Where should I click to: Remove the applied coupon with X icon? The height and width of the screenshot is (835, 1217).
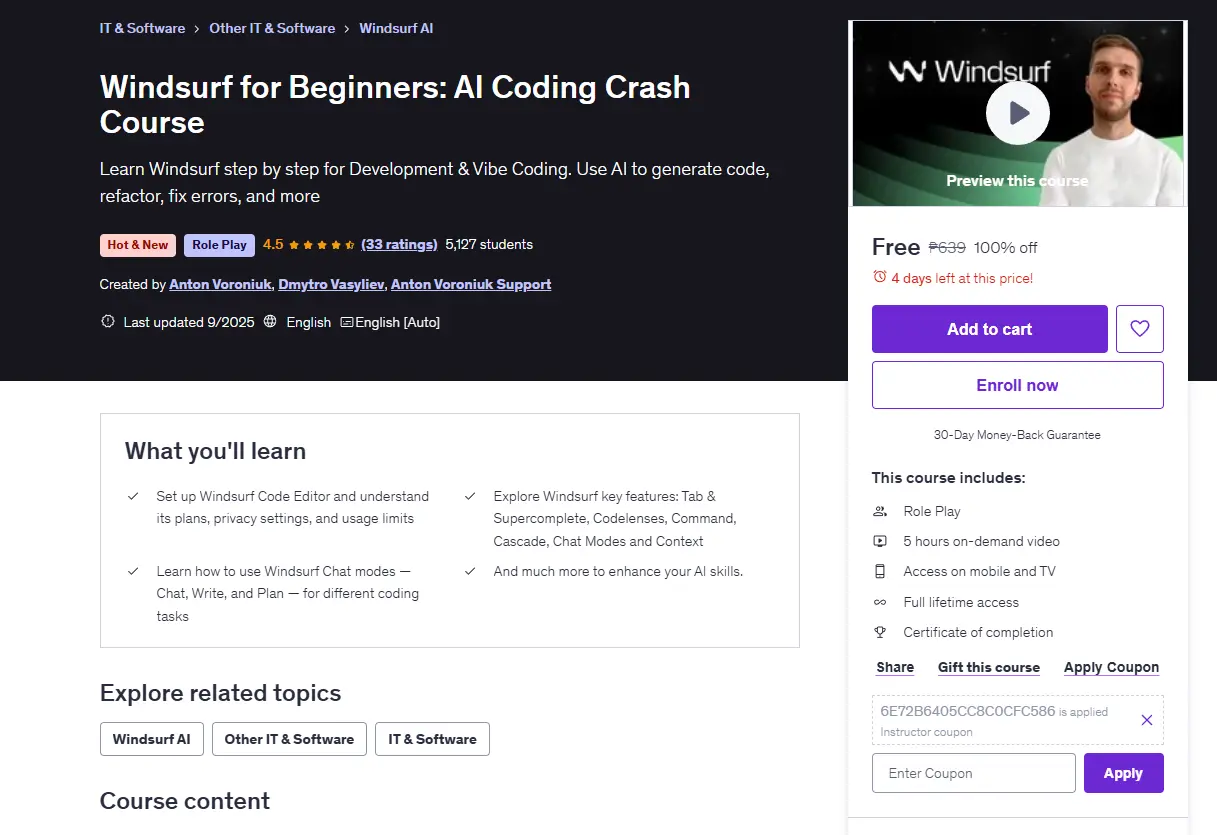pos(1147,720)
